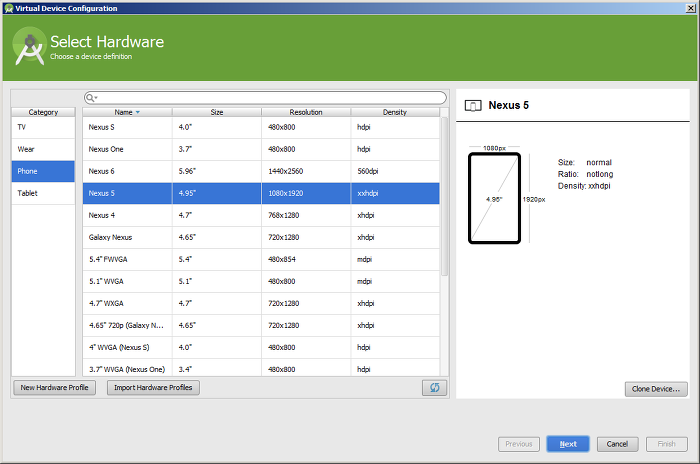Sort devices by the Name column header
700x464 pixels.
pyautogui.click(x=127, y=112)
